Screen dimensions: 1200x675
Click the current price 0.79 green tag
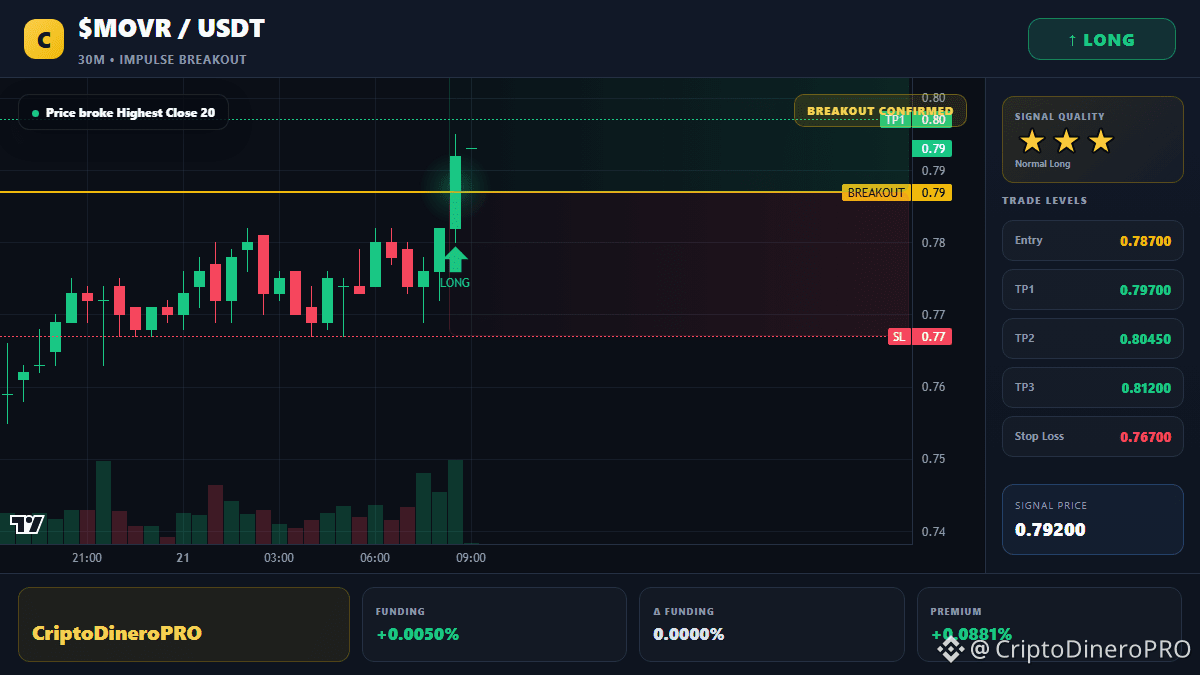pos(932,148)
